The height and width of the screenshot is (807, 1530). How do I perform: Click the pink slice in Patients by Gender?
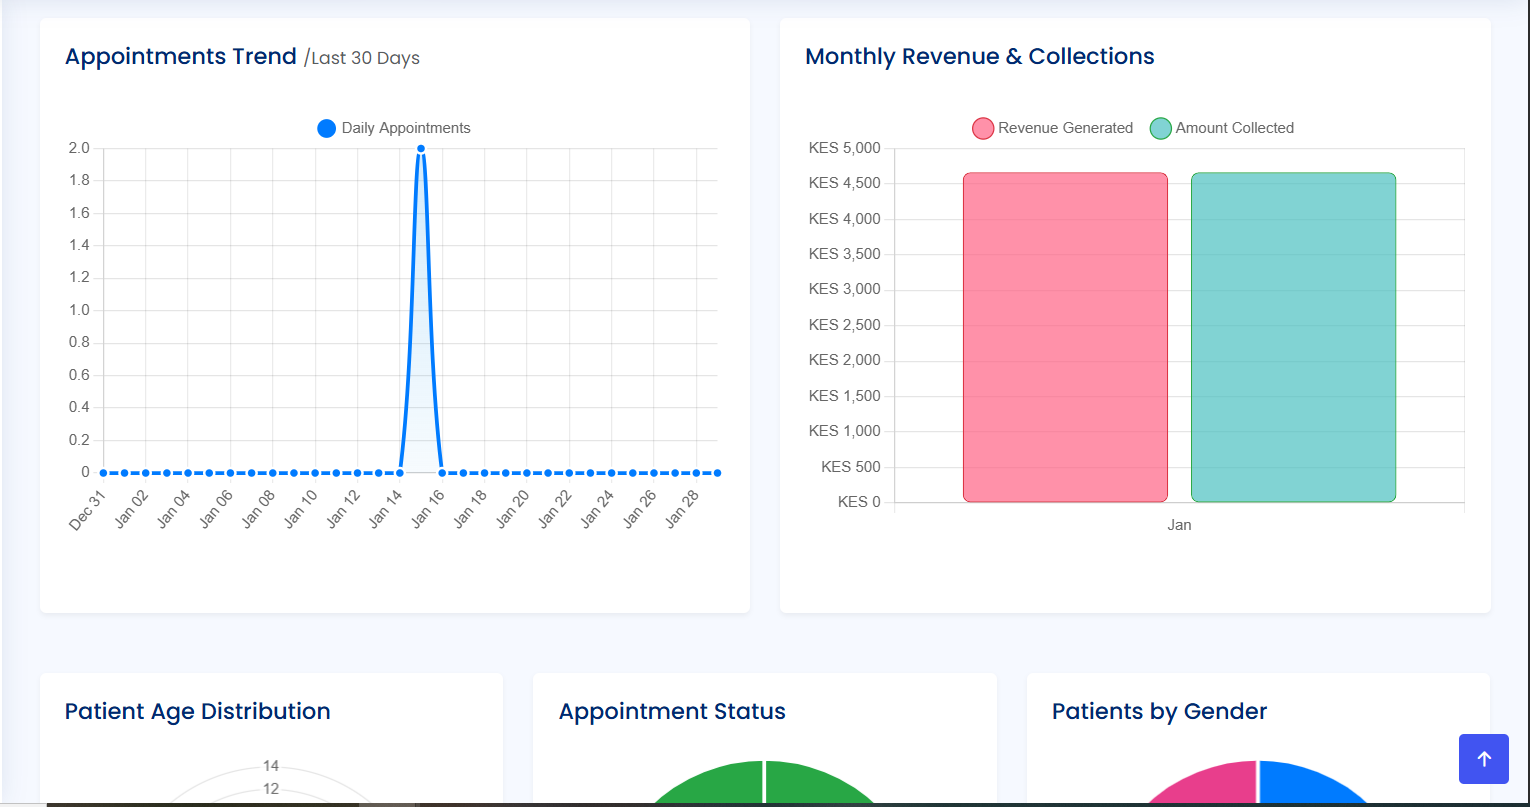[x=1210, y=785]
